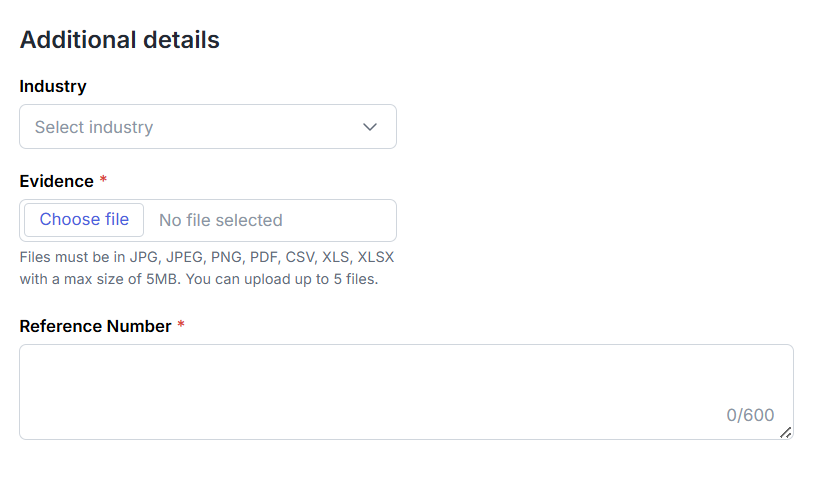Click the "No file selected" text

tap(221, 220)
